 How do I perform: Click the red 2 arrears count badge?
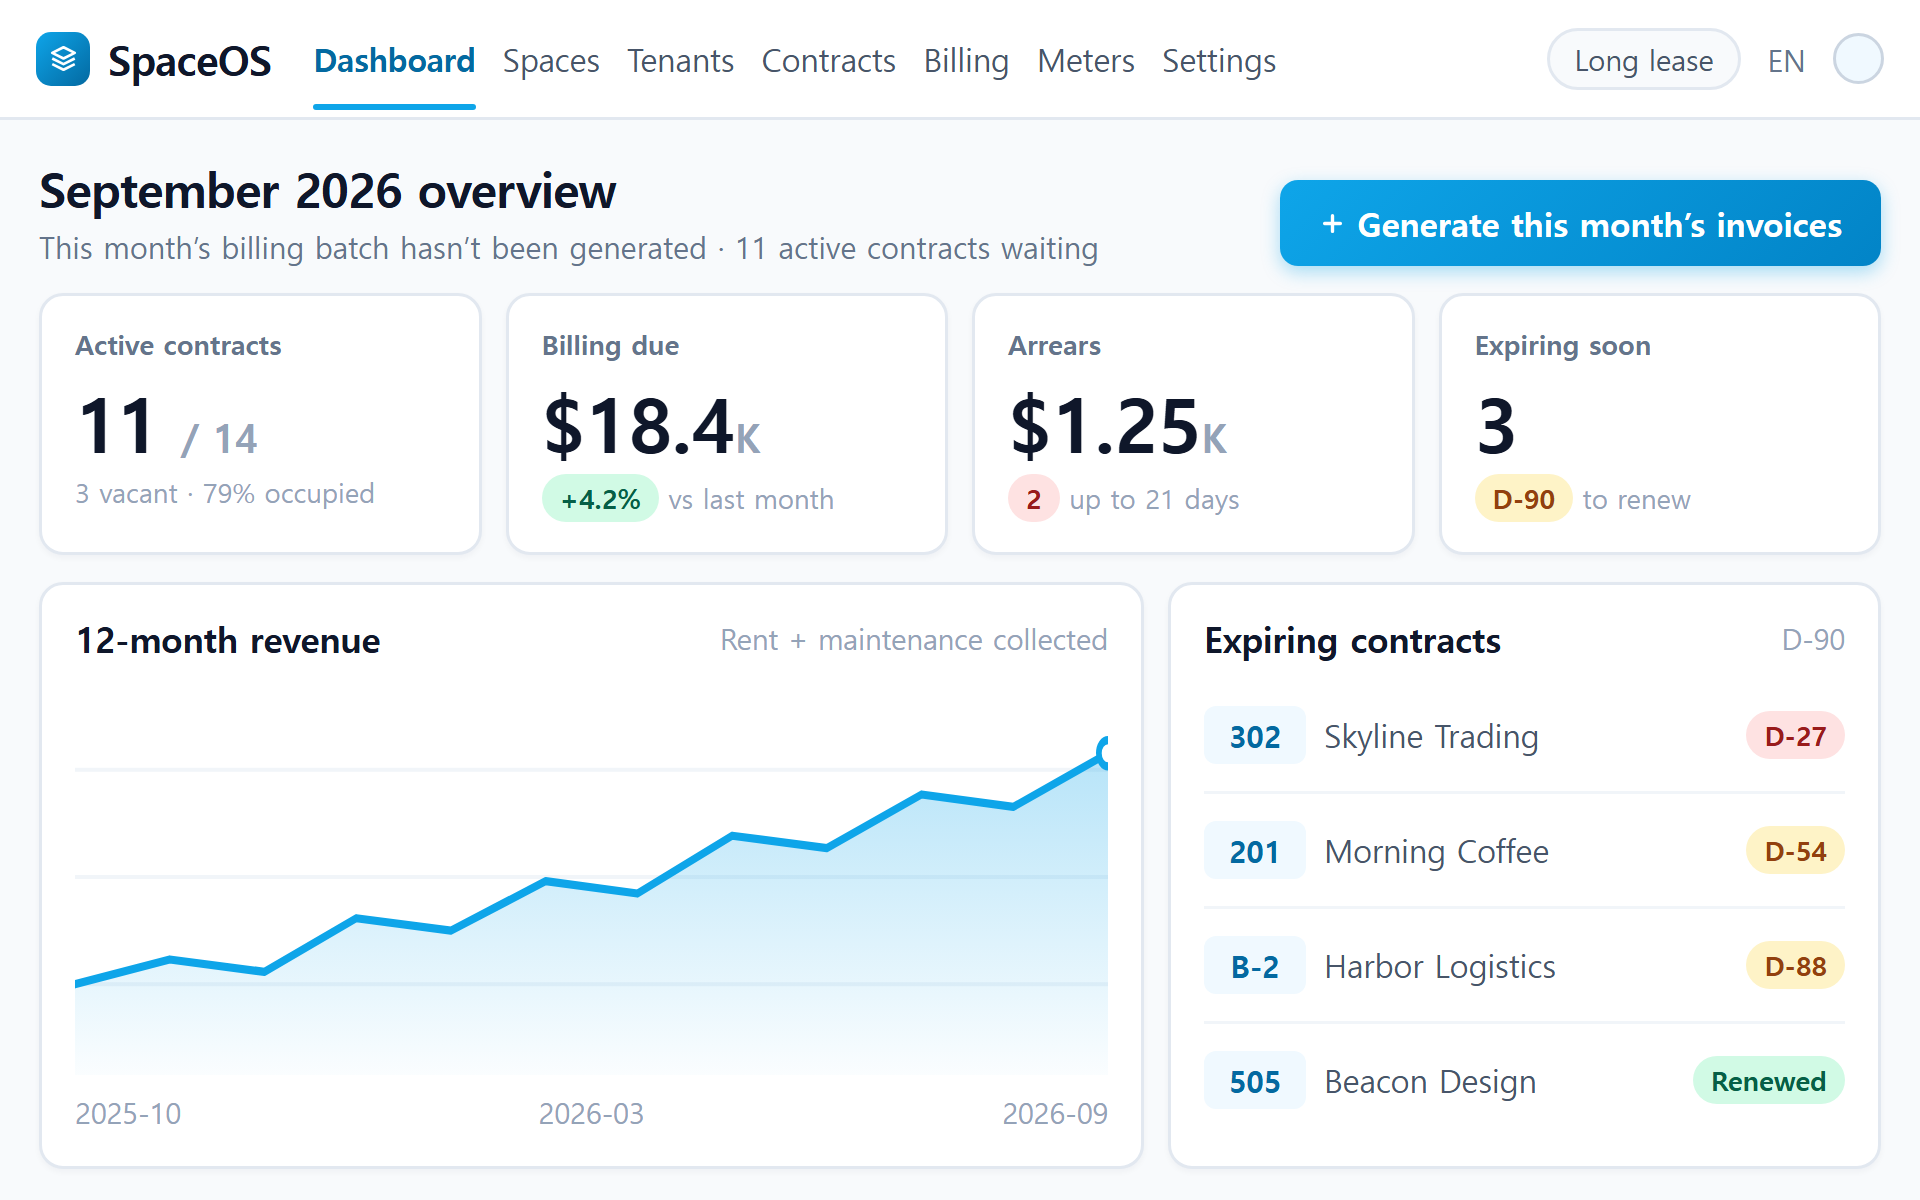1033,499
